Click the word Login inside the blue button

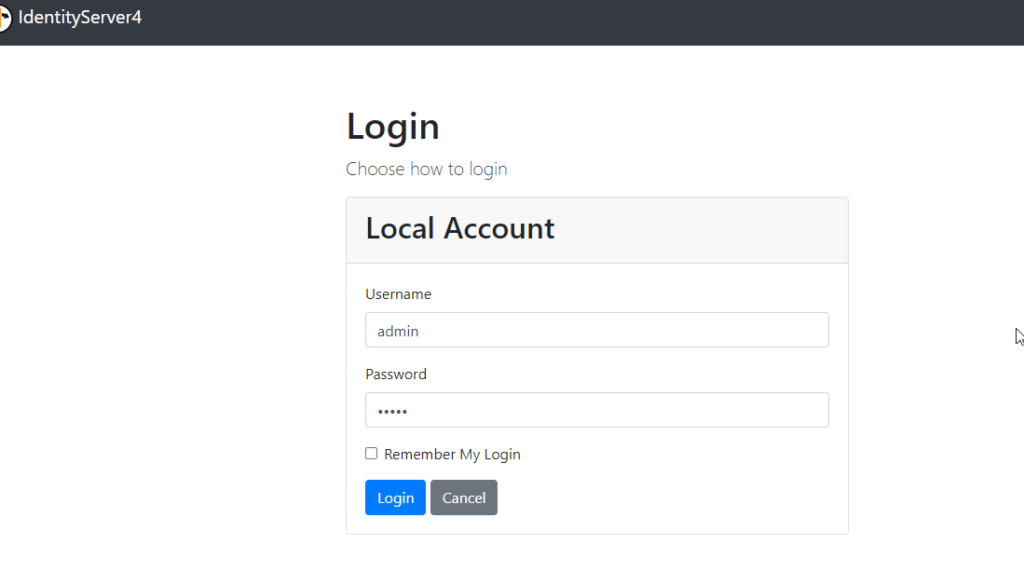click(396, 498)
